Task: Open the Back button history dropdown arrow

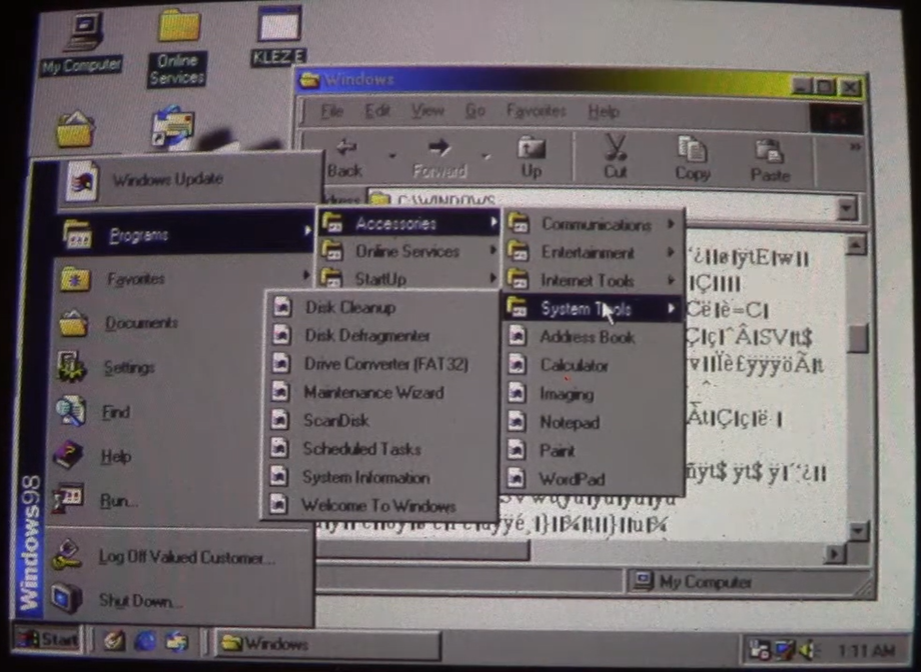Action: (x=392, y=157)
